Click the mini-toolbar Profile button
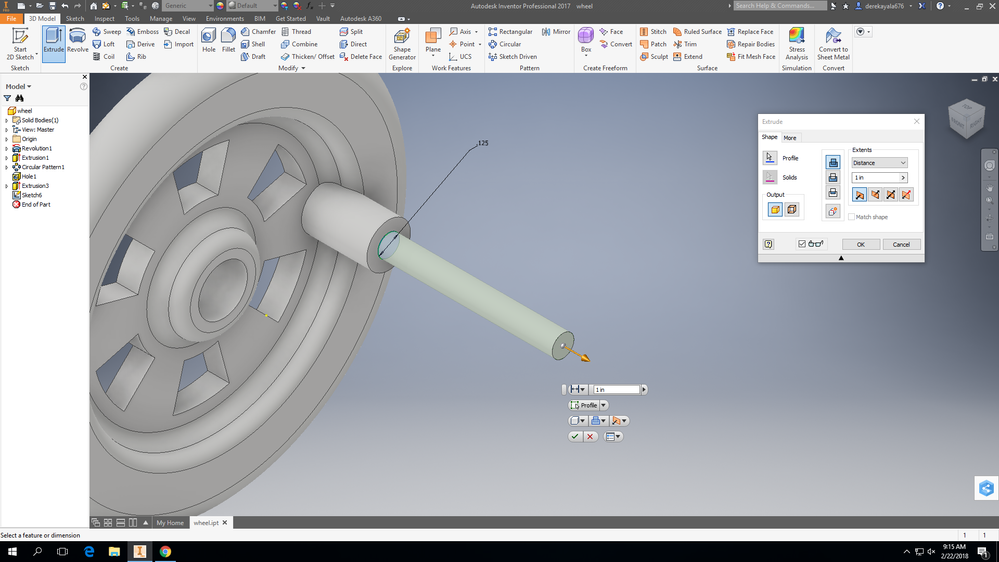999x562 pixels. [x=584, y=405]
